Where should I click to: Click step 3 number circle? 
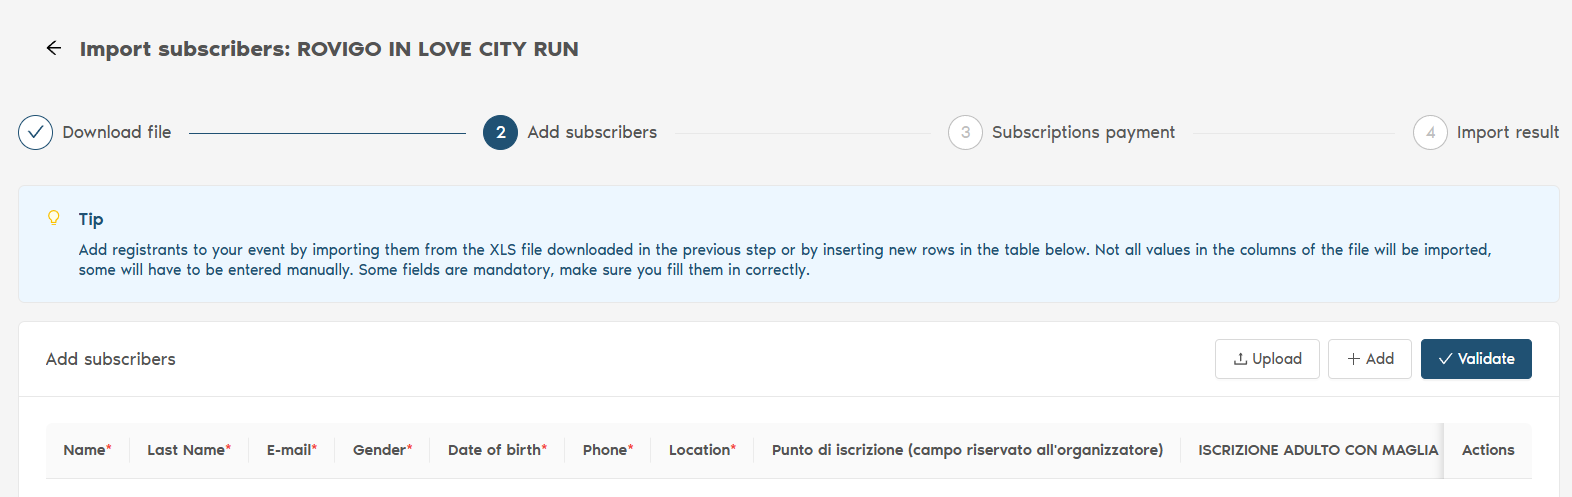965,132
